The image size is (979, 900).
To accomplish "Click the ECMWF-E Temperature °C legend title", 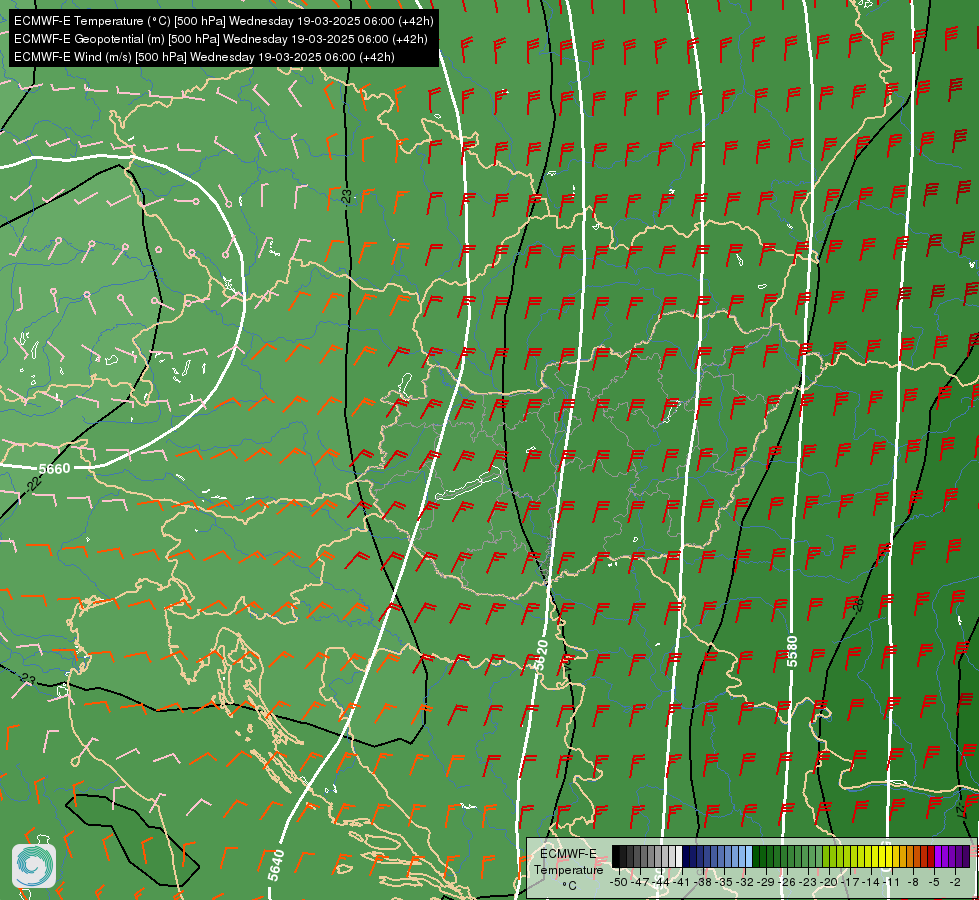I will coord(568,870).
